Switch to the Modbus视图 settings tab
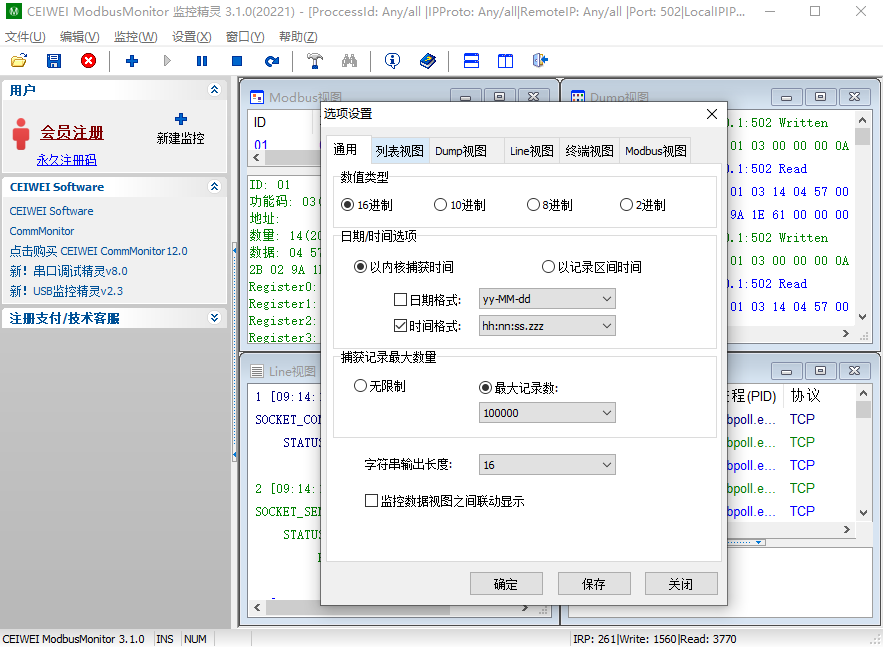 click(x=655, y=151)
